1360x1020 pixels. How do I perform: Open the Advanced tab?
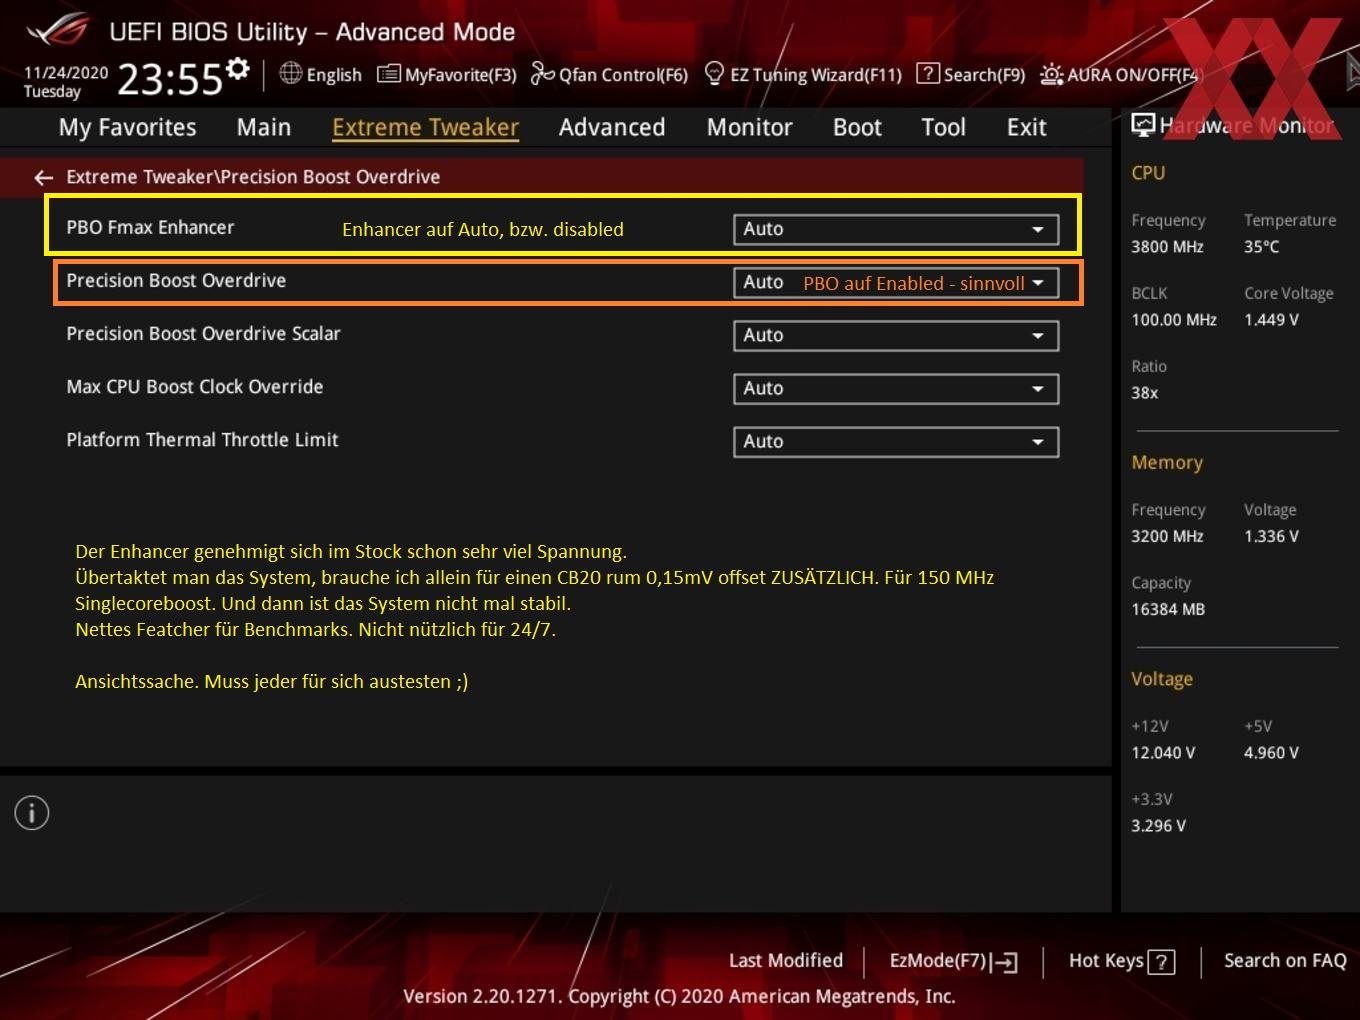click(x=612, y=128)
